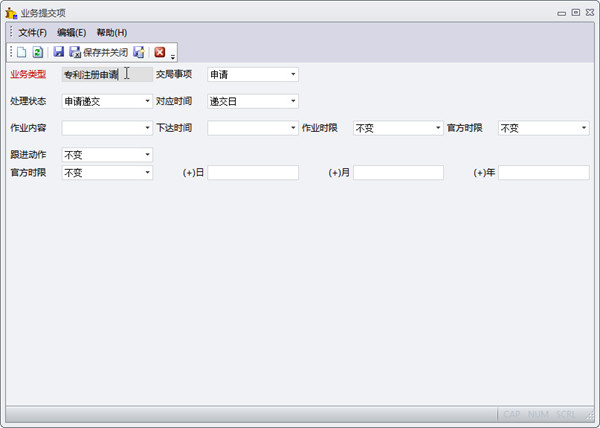
Task: Click the CAP indicator in status bar
Action: click(x=512, y=414)
